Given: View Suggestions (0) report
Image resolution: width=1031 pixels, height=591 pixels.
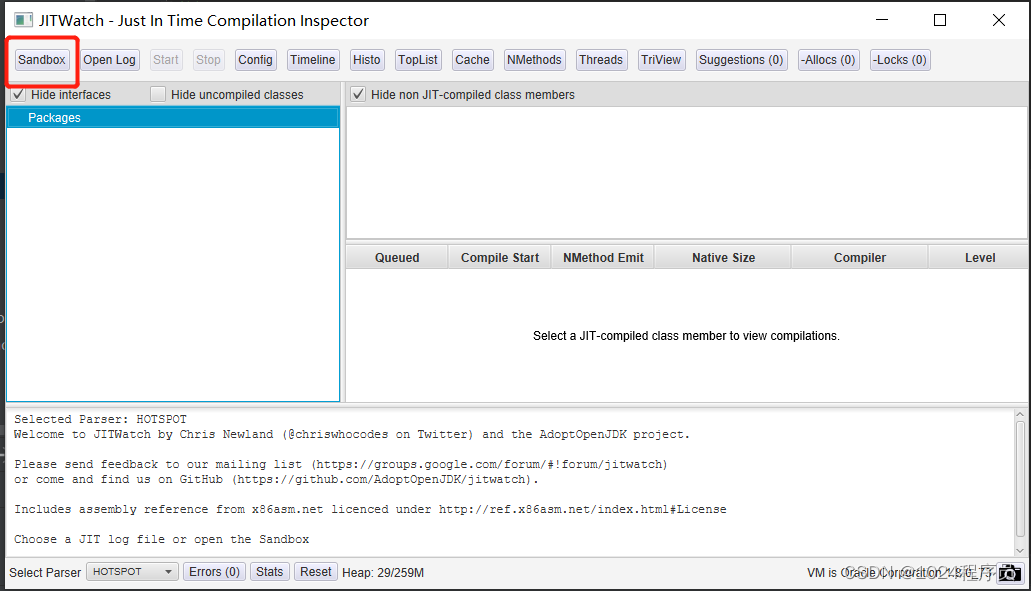Looking at the screenshot, I should [741, 60].
